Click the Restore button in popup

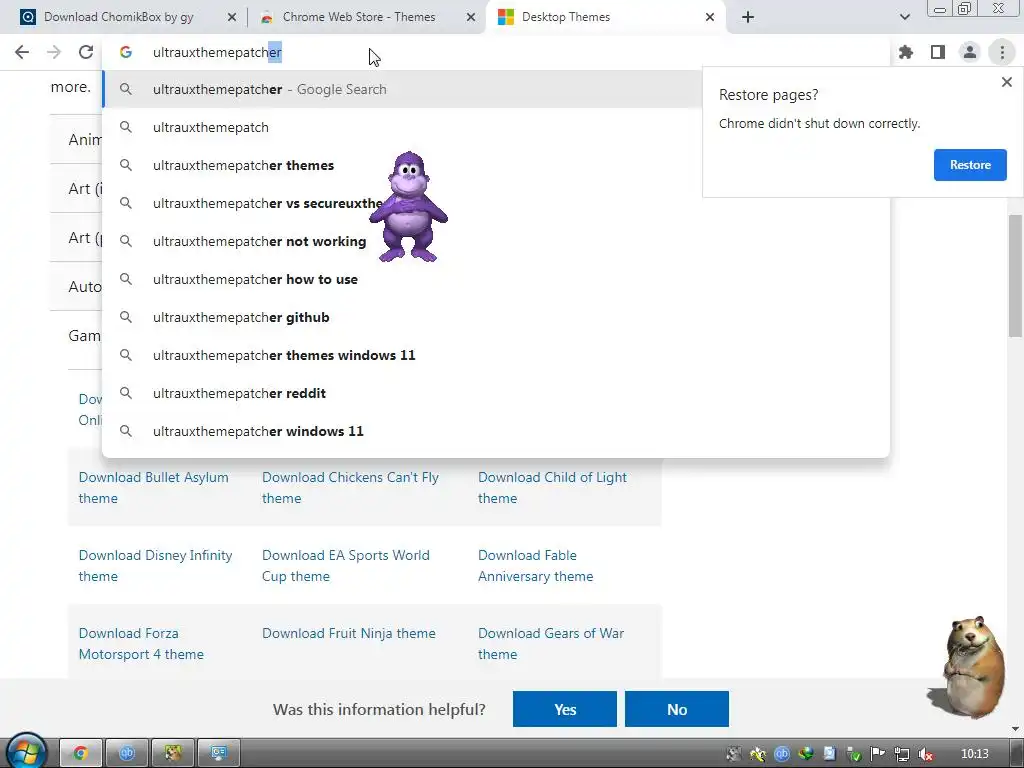[x=970, y=165]
